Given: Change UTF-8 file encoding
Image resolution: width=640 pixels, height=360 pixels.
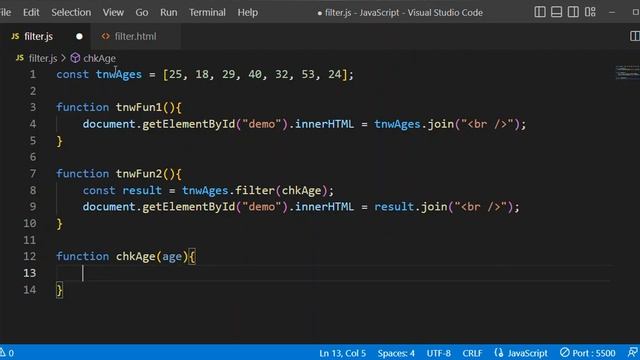Looking at the screenshot, I should pyautogui.click(x=439, y=353).
